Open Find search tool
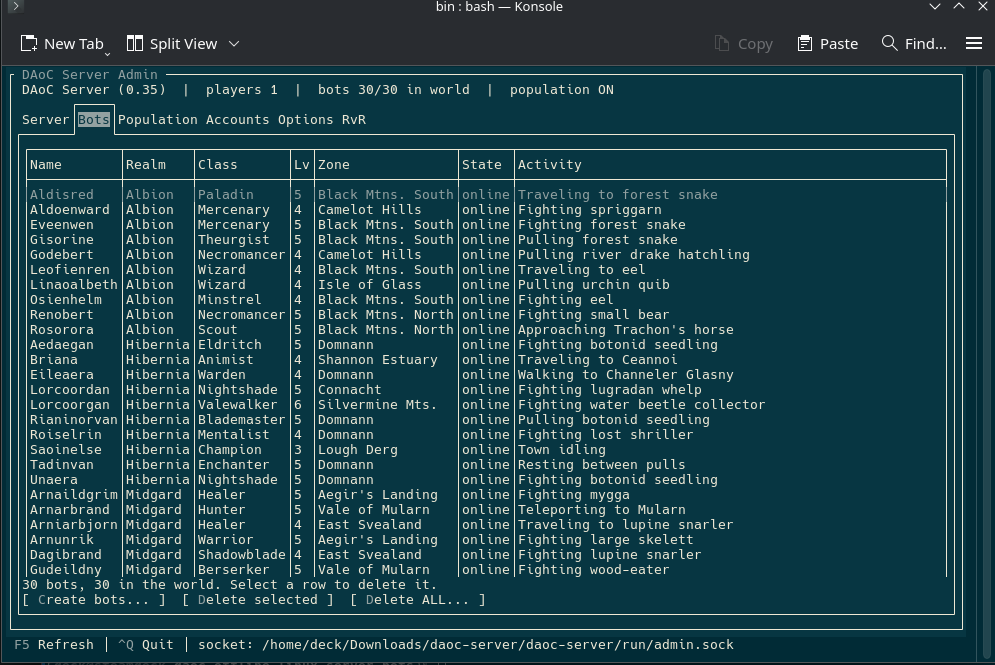 click(914, 44)
